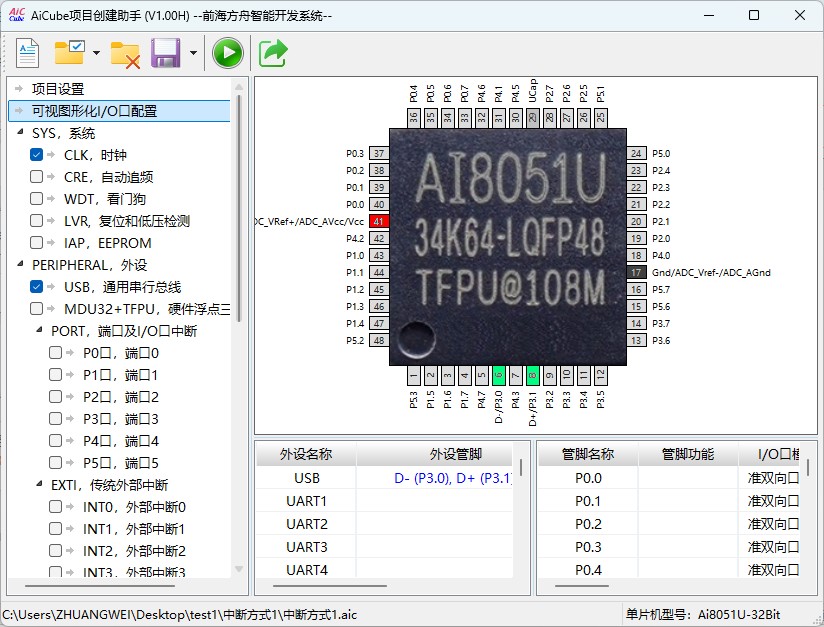Screen dimensions: 824x627
Task: Collapse the SYS, 系统 tree node
Action: 20,132
